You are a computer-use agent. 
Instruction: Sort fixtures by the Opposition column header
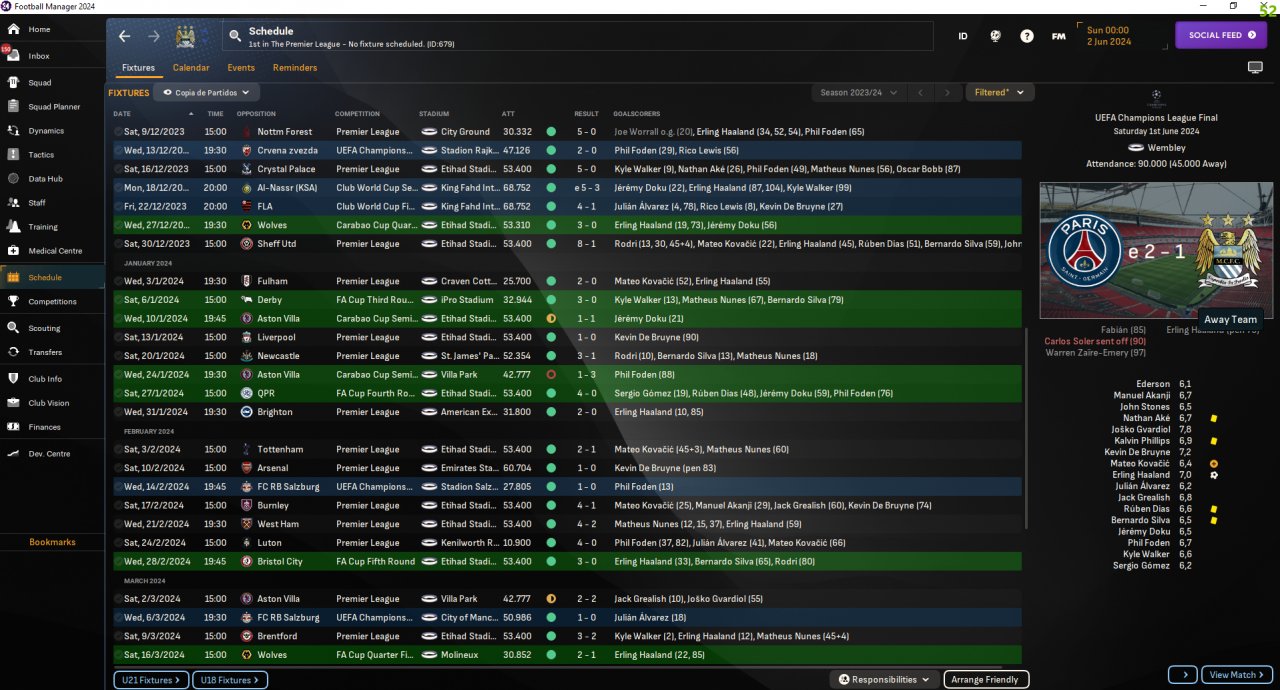(256, 114)
